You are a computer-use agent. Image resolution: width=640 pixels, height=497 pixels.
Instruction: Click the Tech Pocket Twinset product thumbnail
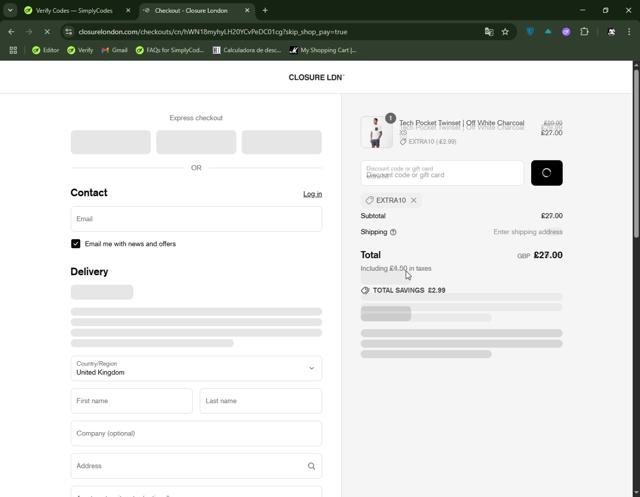(x=376, y=132)
